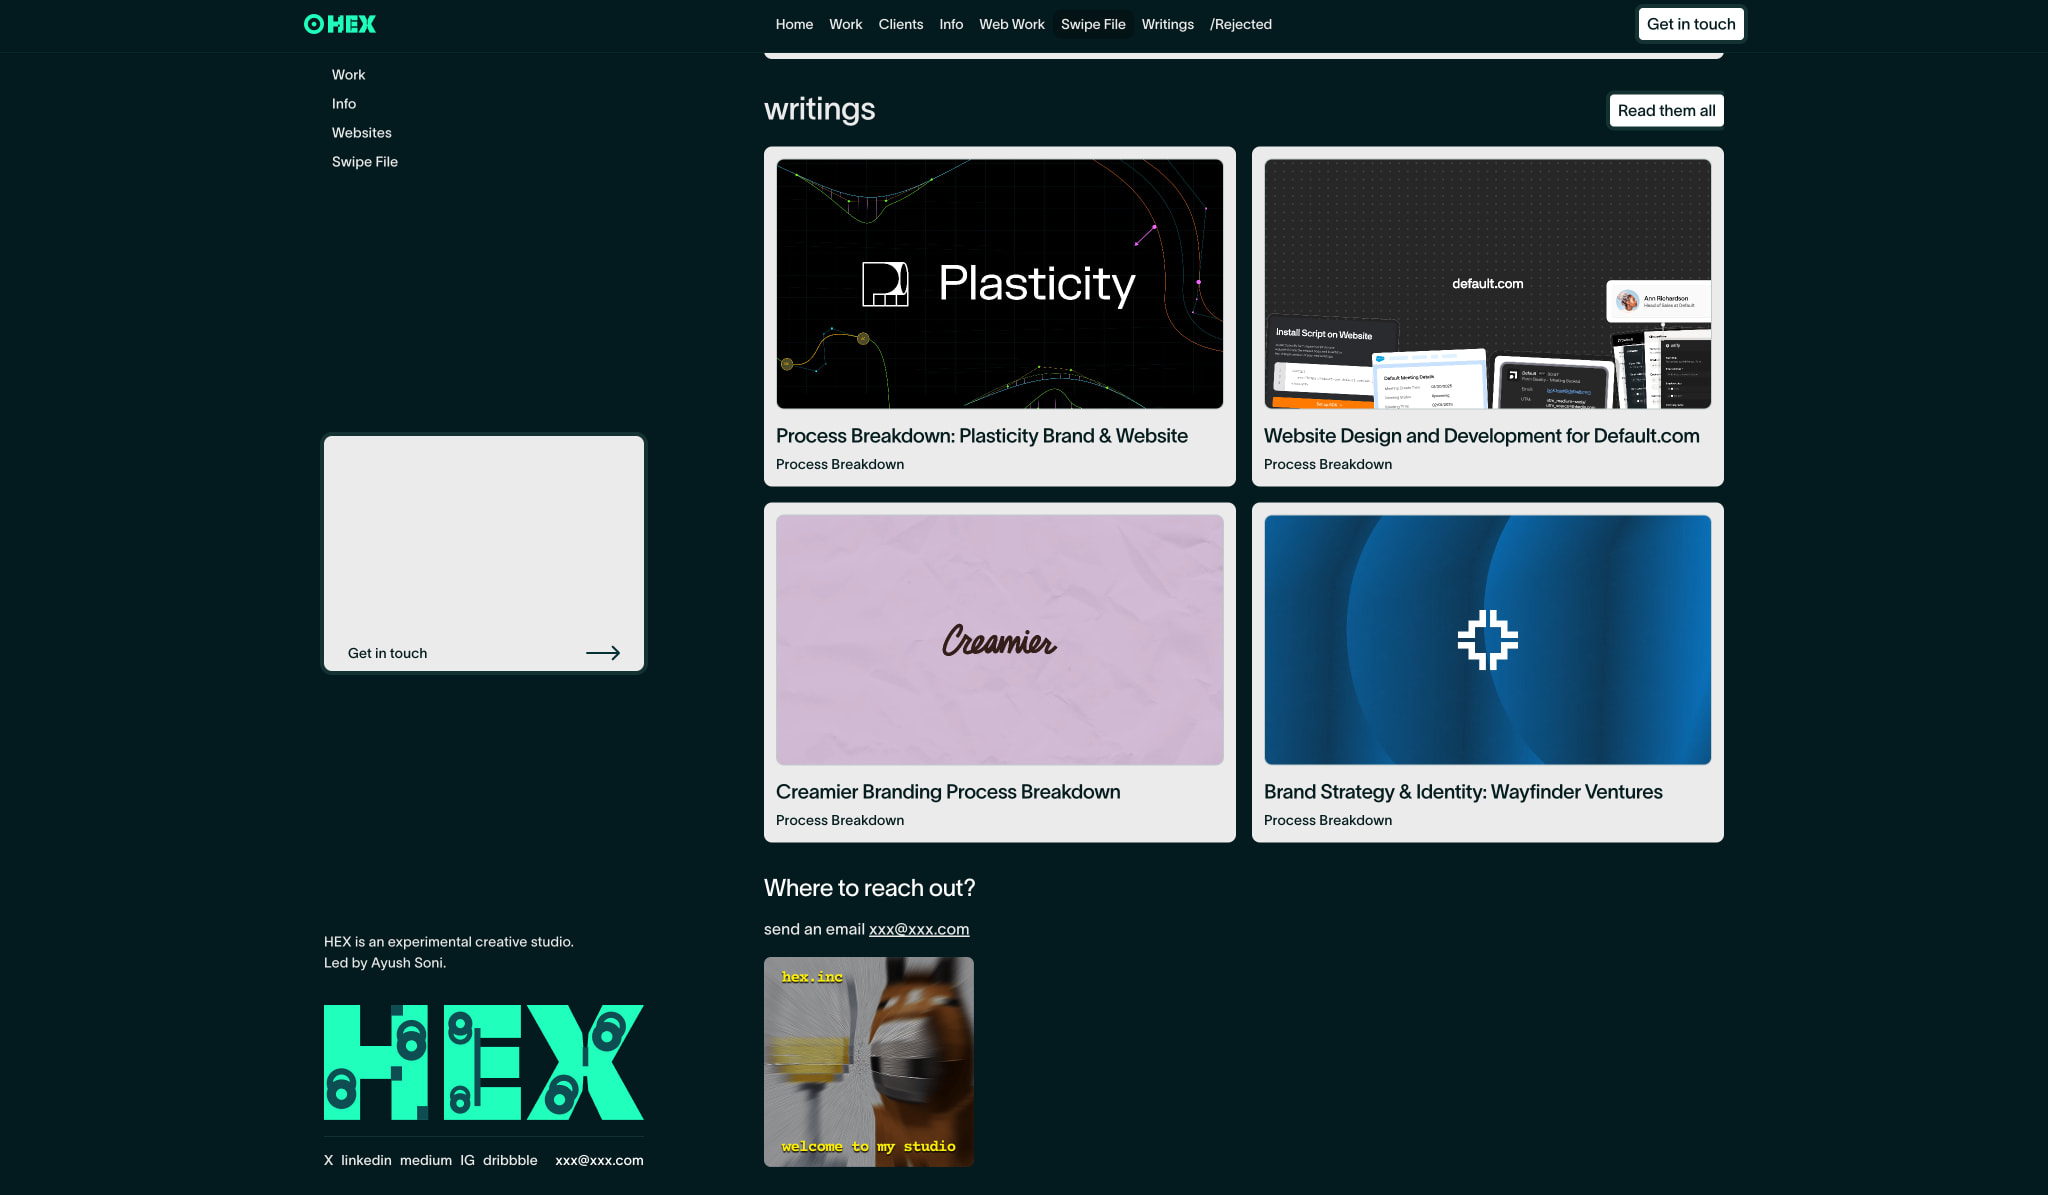Open Web Work in the top navigation
Screen dimensions: 2048x1195
coord(1011,24)
